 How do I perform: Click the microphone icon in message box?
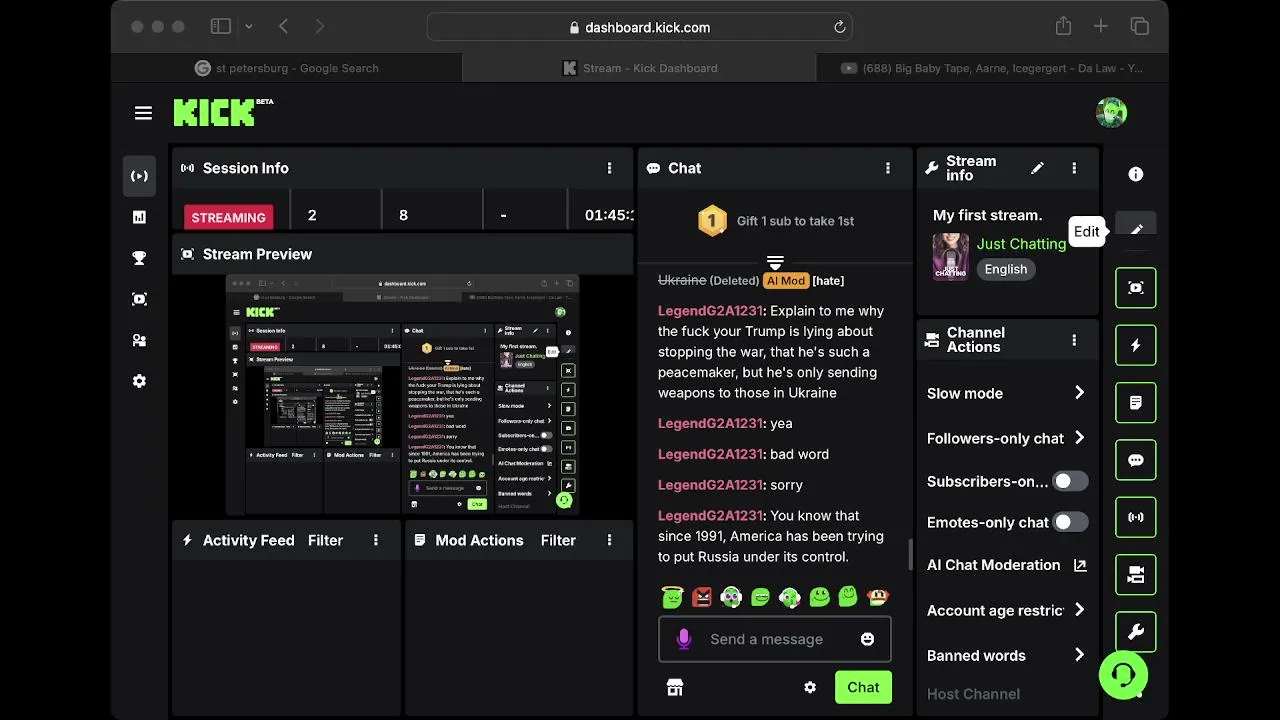click(684, 639)
